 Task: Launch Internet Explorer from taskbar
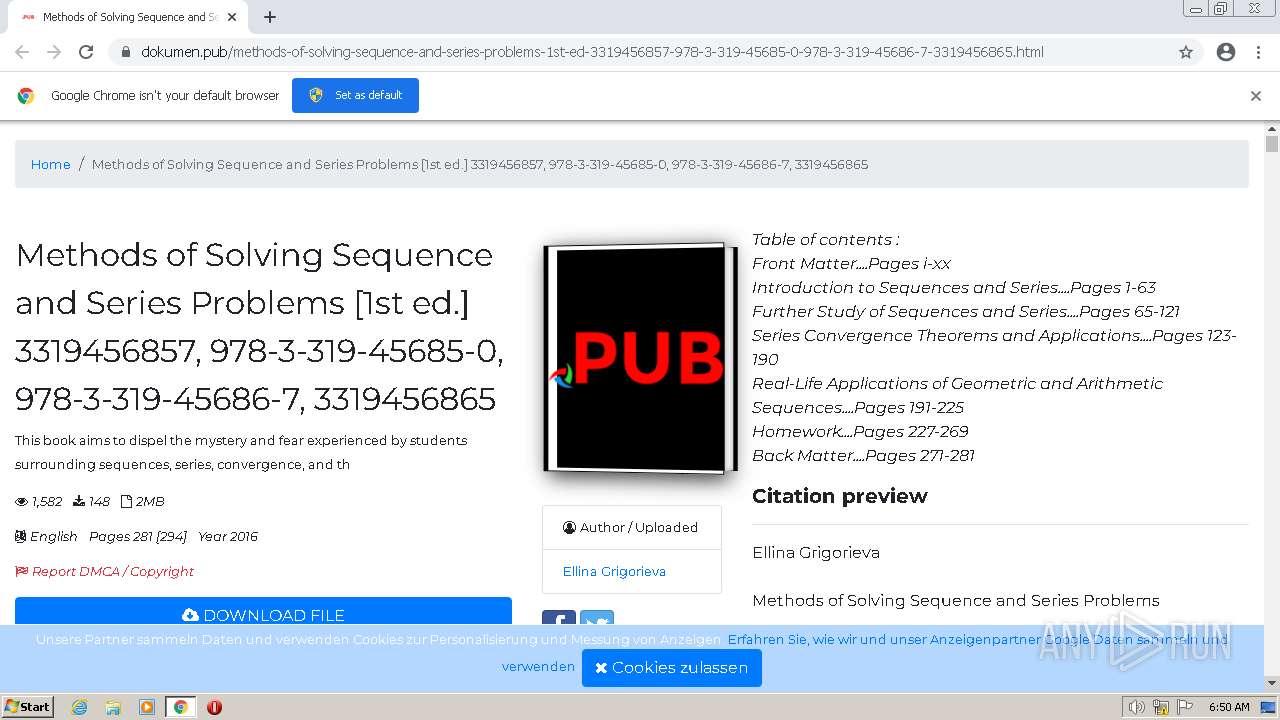tap(79, 707)
